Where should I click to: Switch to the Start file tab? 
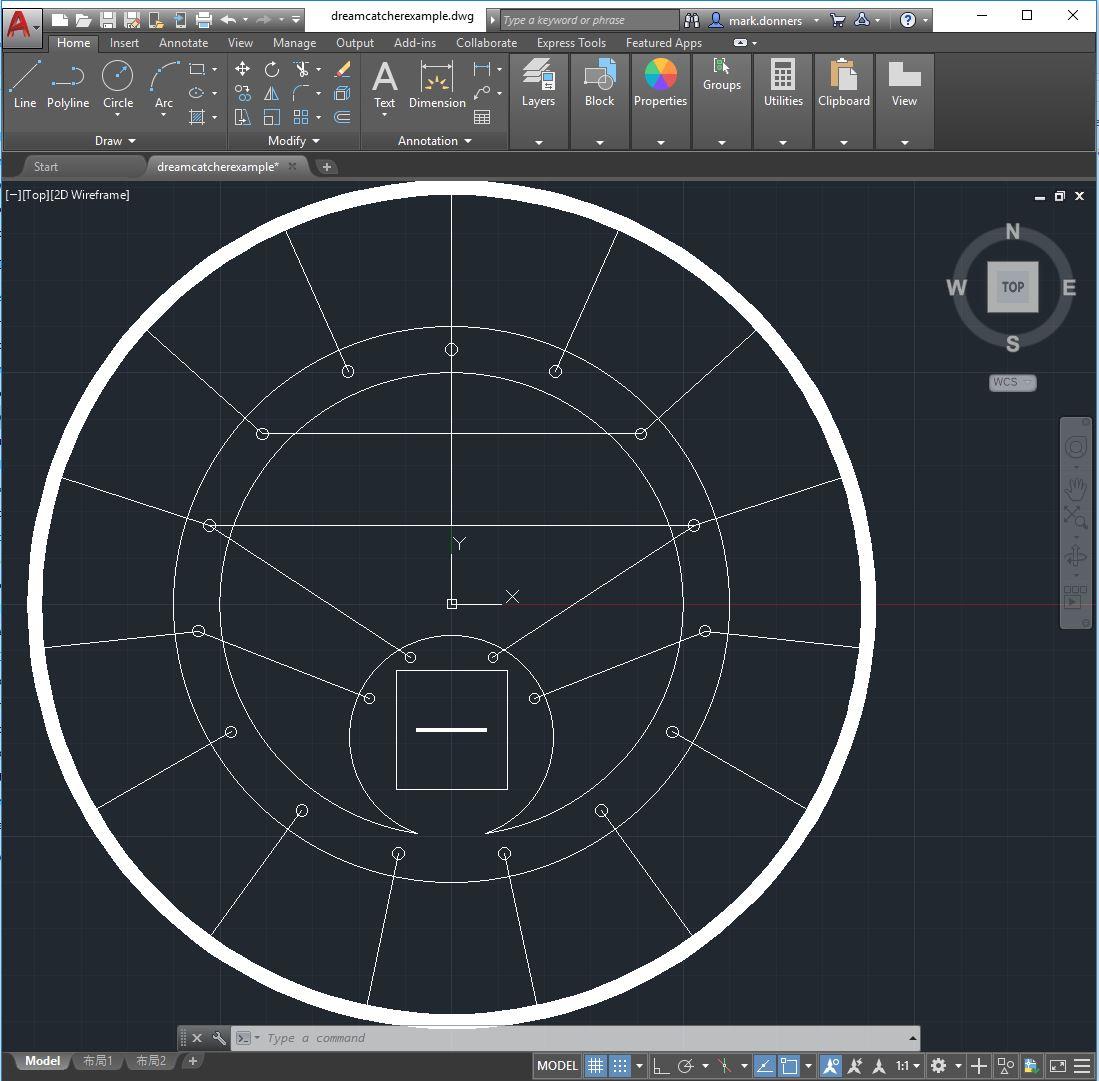coord(46,167)
